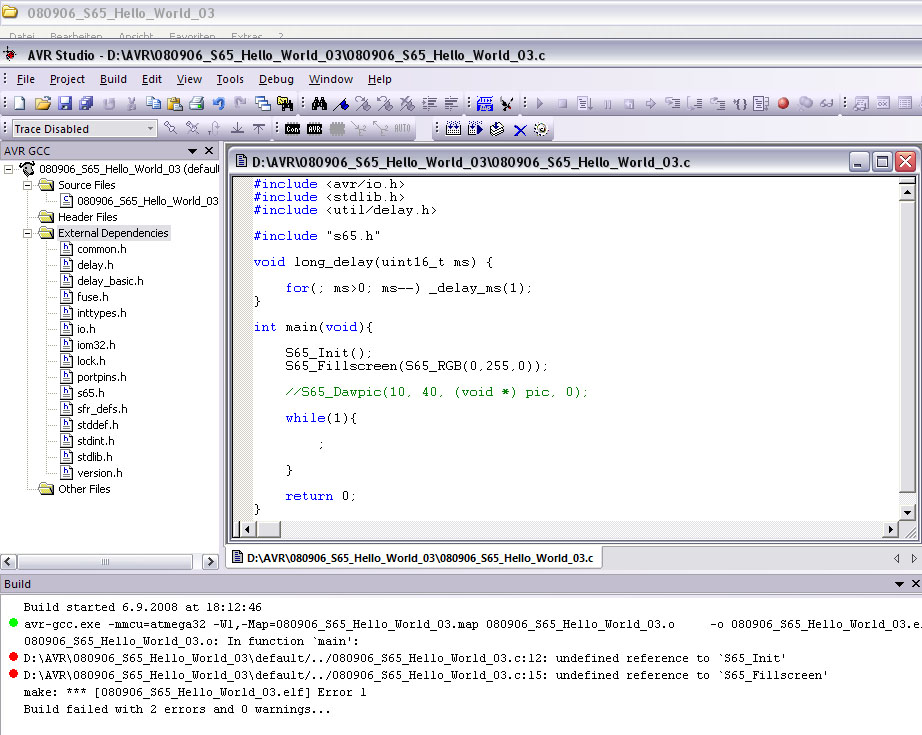Click the Save All icon
This screenshot has height=735, width=922.
point(86,103)
